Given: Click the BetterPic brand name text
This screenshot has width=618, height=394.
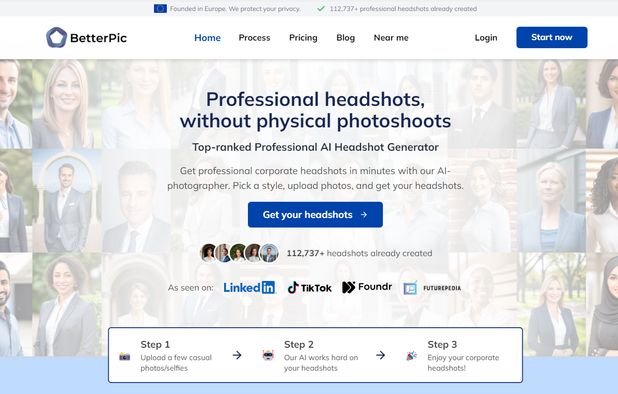Looking at the screenshot, I should (99, 38).
